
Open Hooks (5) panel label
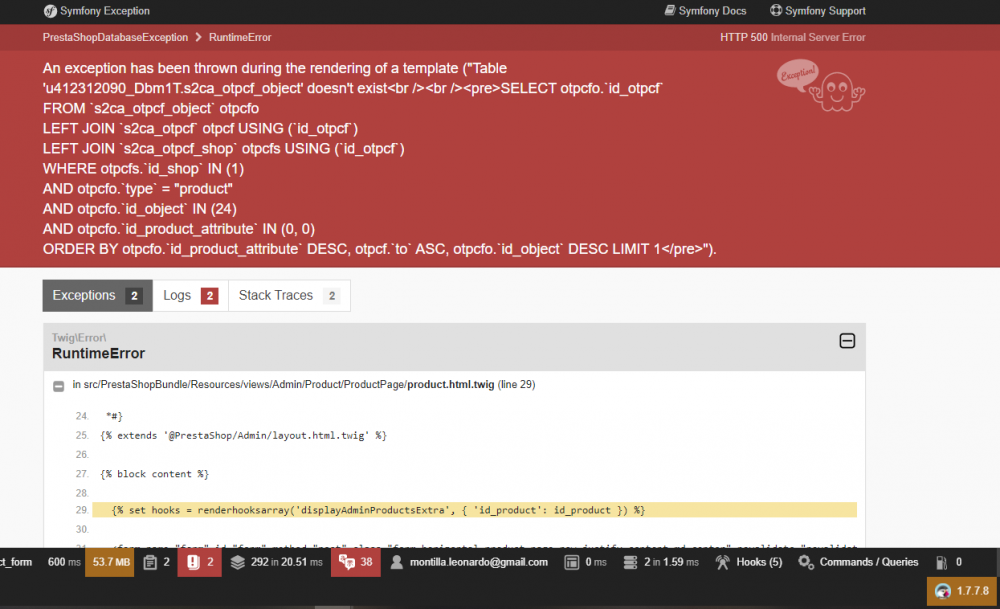point(759,562)
